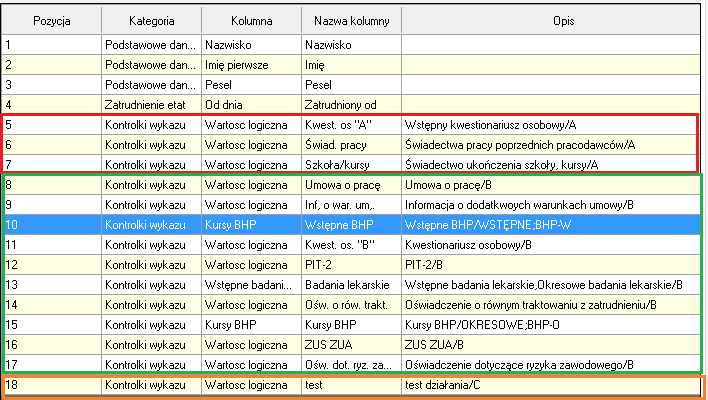708x400 pixels.
Task: Click 'Pesel' in the Kolumna column
Action: tap(252, 85)
